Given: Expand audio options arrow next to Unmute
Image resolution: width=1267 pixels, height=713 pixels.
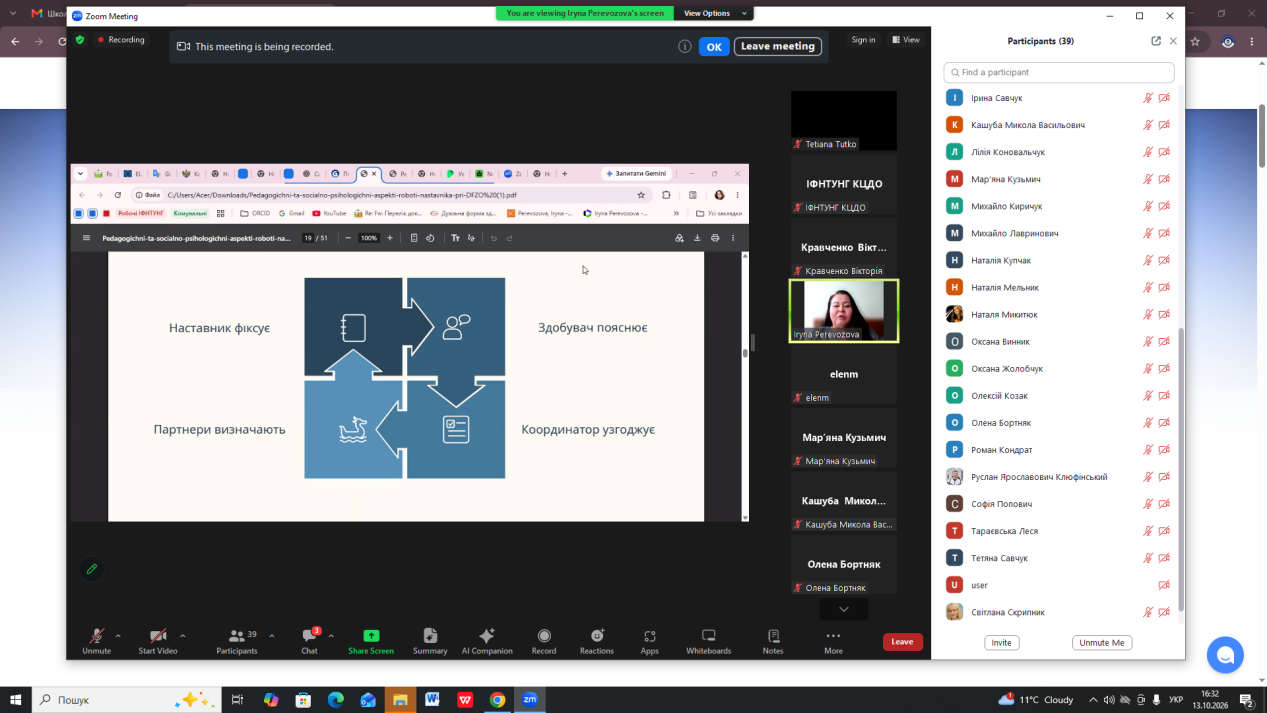Looking at the screenshot, I should (x=118, y=636).
